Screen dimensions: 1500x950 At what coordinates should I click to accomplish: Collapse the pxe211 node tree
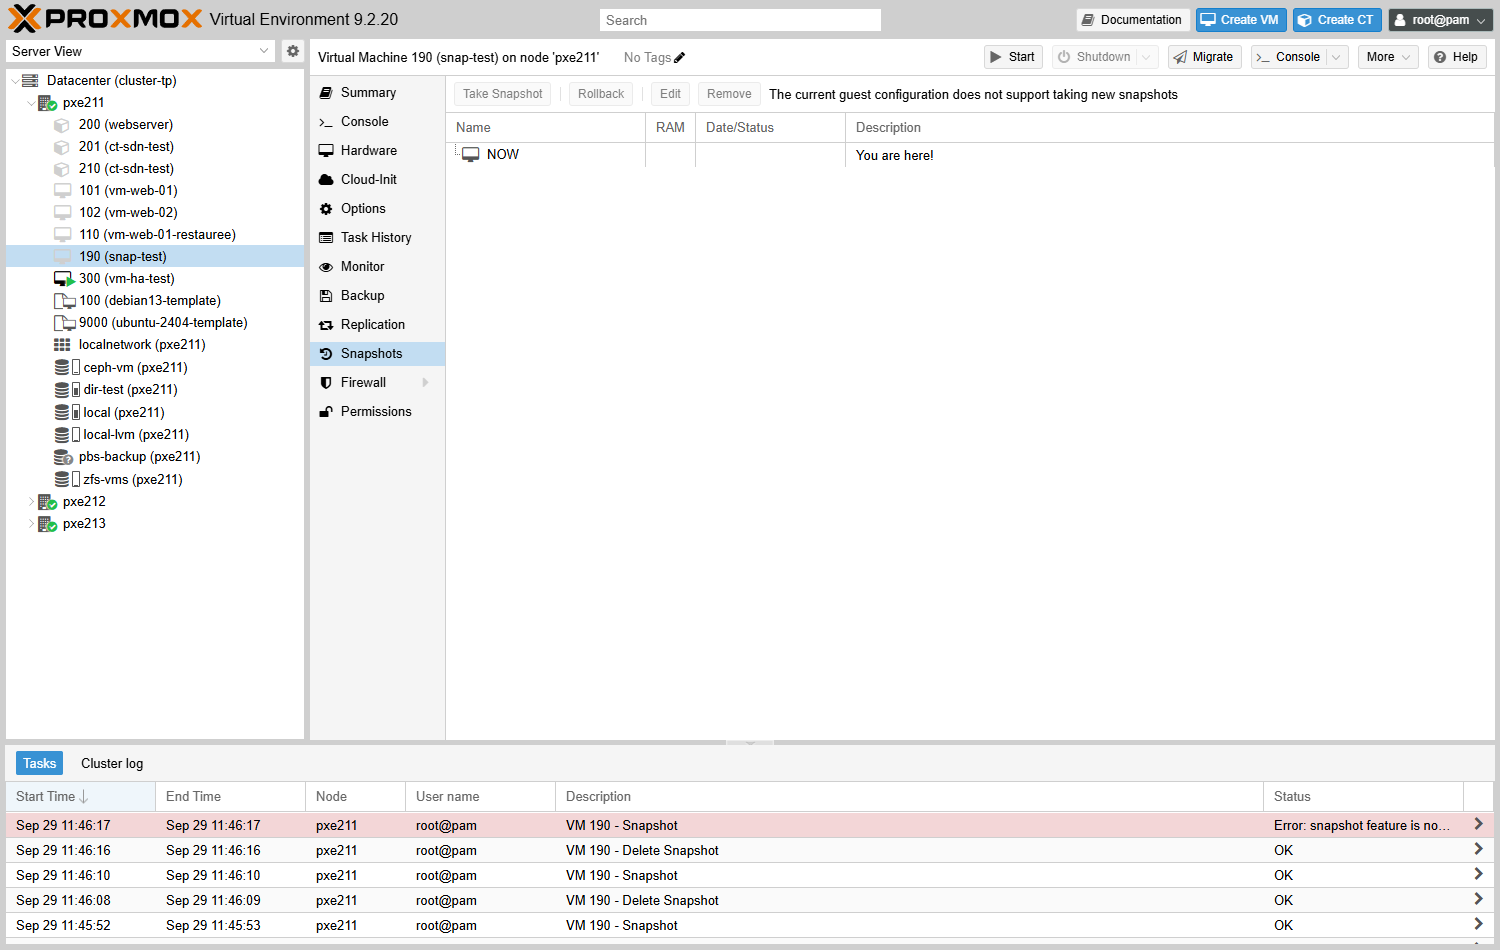pos(31,103)
